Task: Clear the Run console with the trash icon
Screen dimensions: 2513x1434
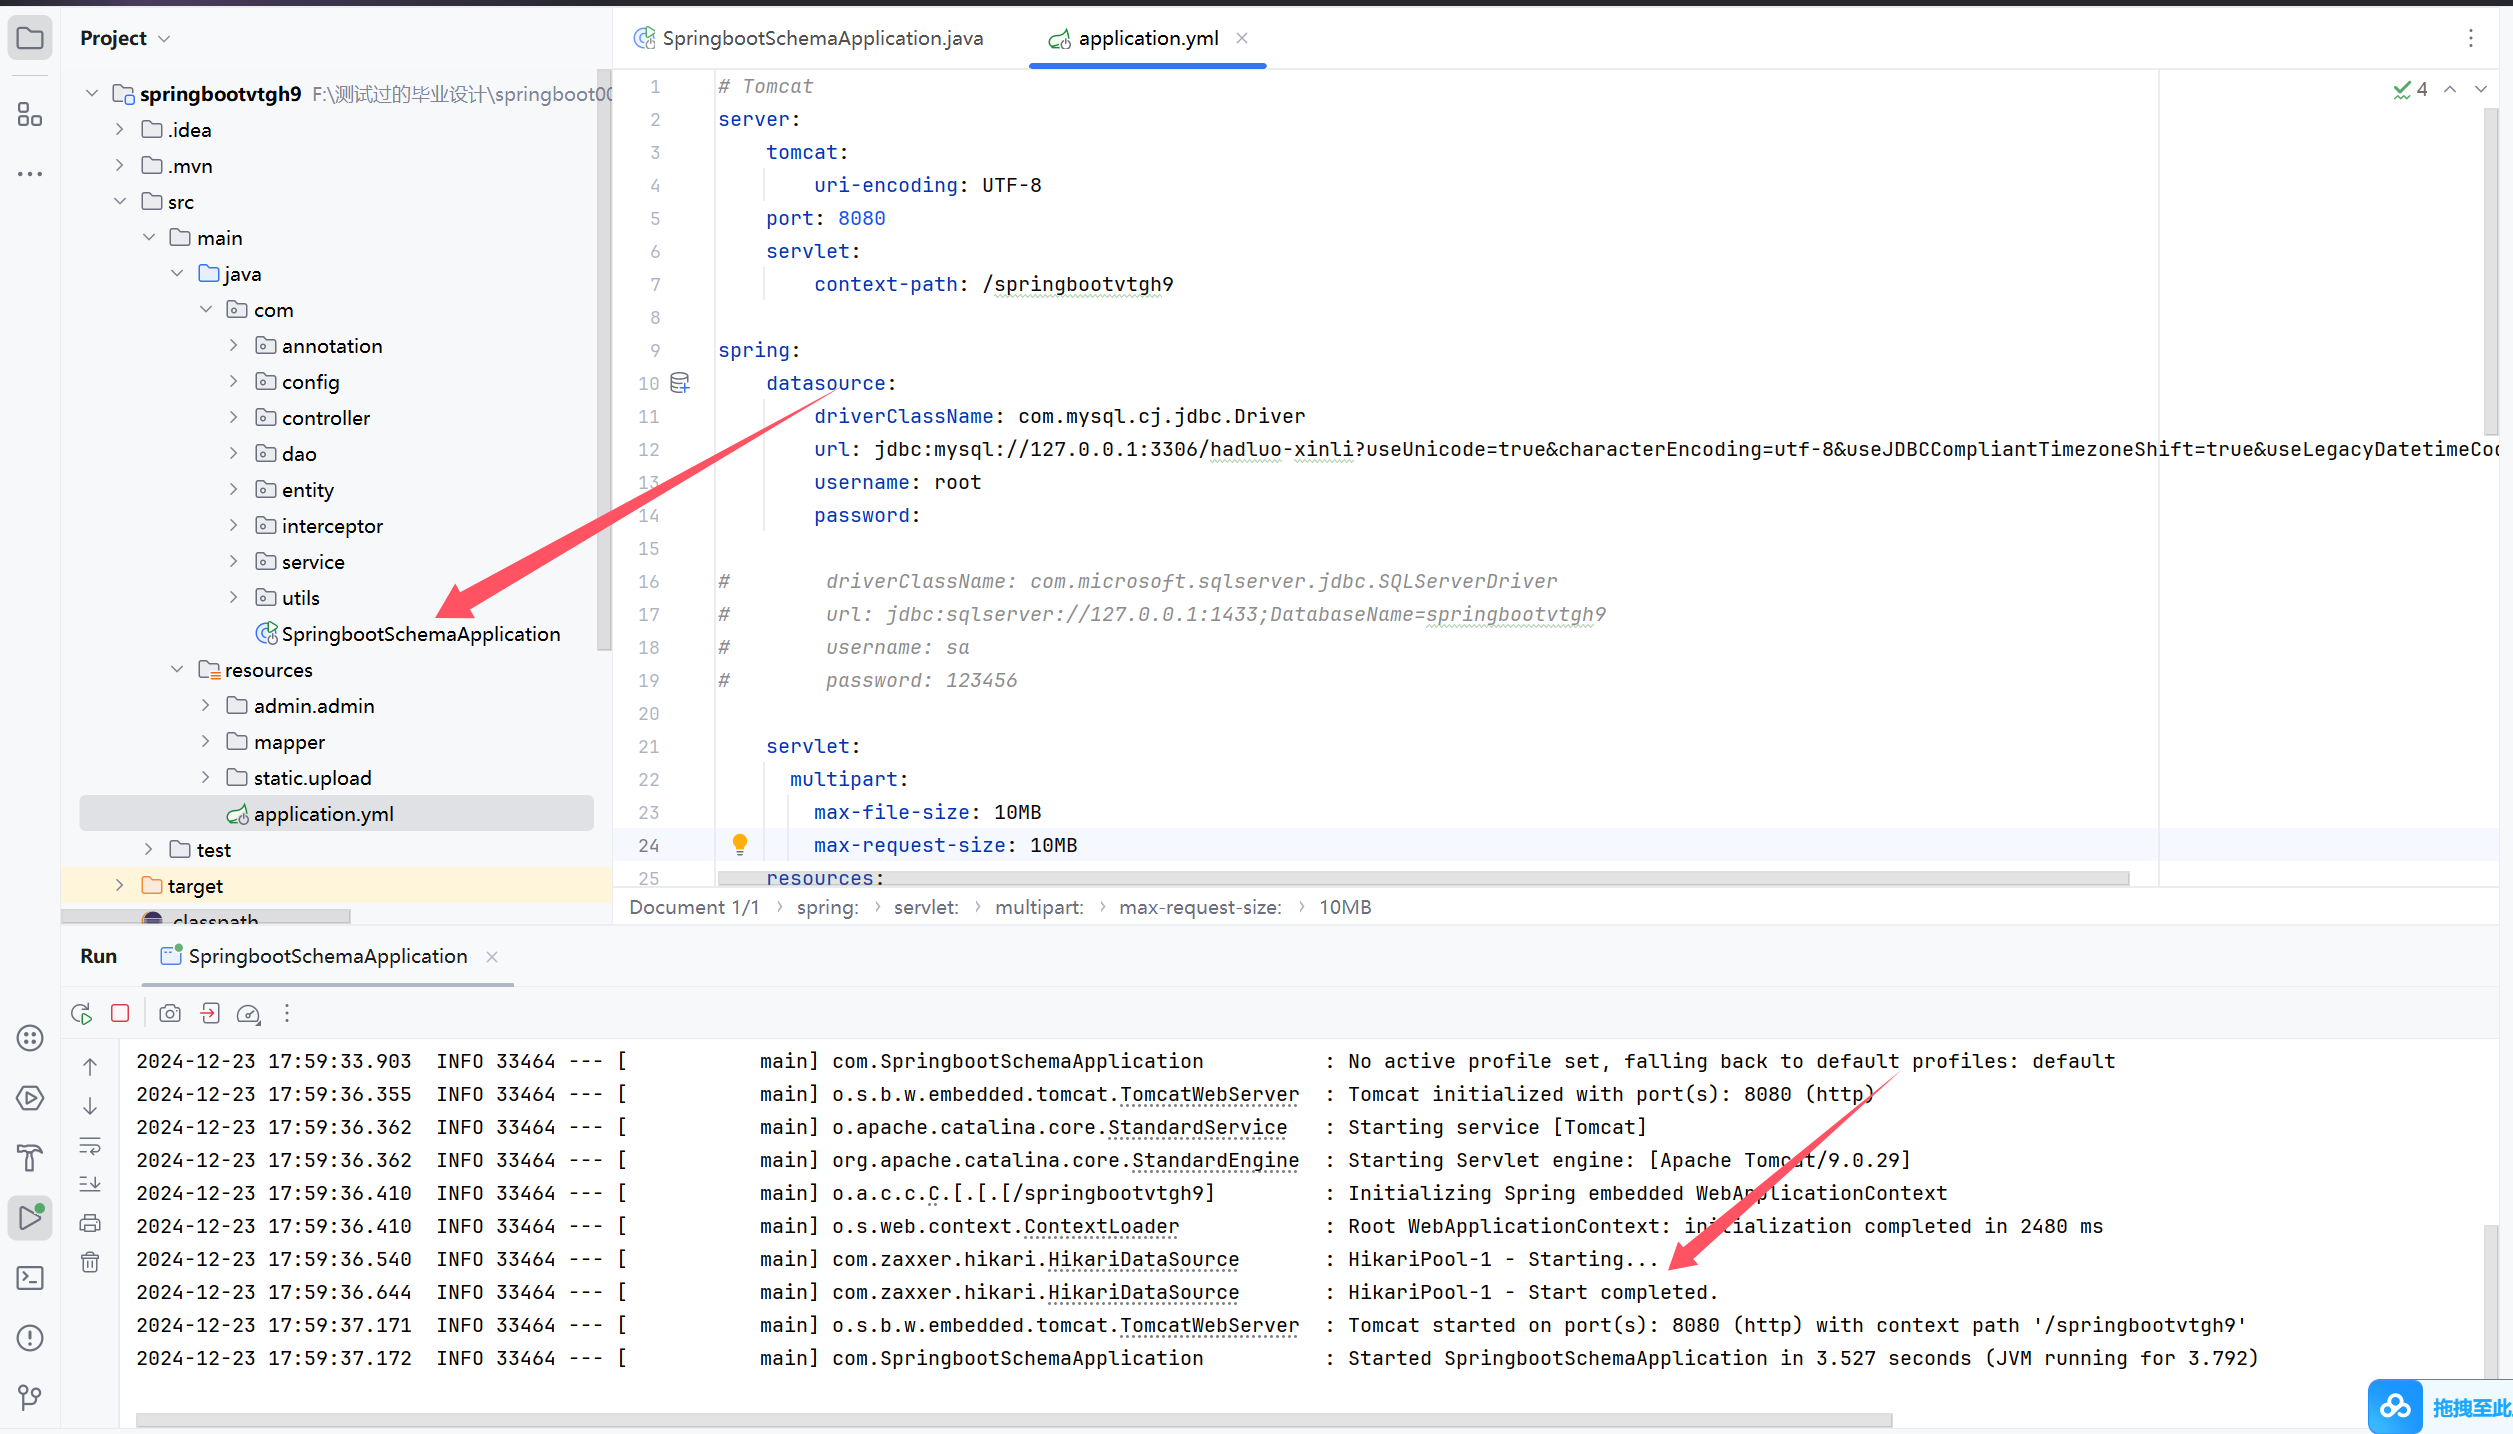Action: point(90,1262)
